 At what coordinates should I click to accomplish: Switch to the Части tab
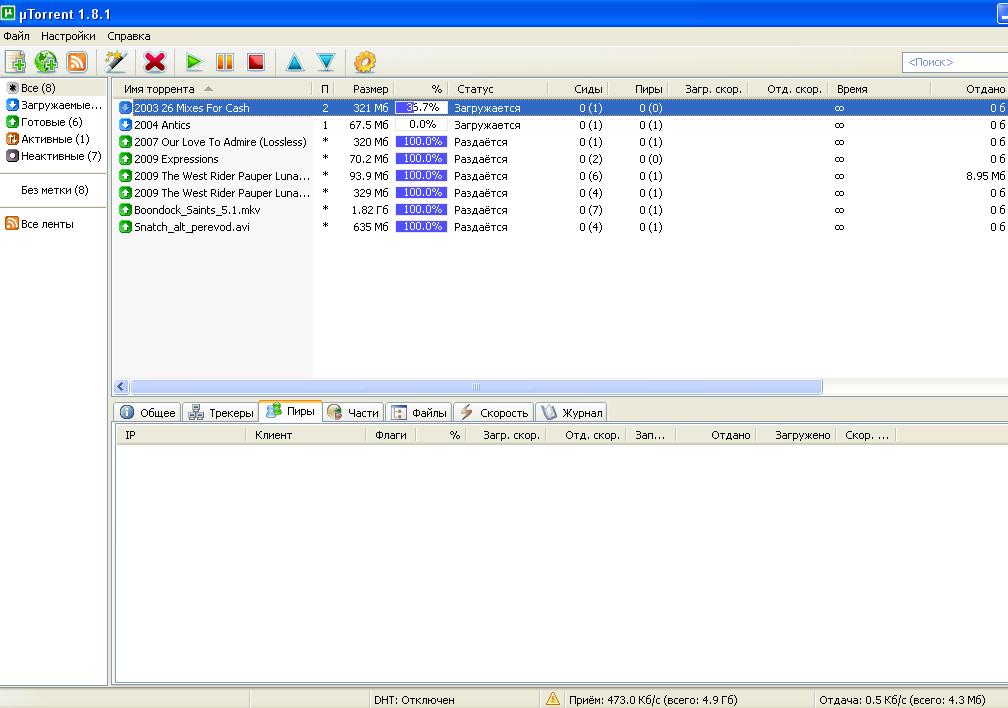click(x=353, y=412)
